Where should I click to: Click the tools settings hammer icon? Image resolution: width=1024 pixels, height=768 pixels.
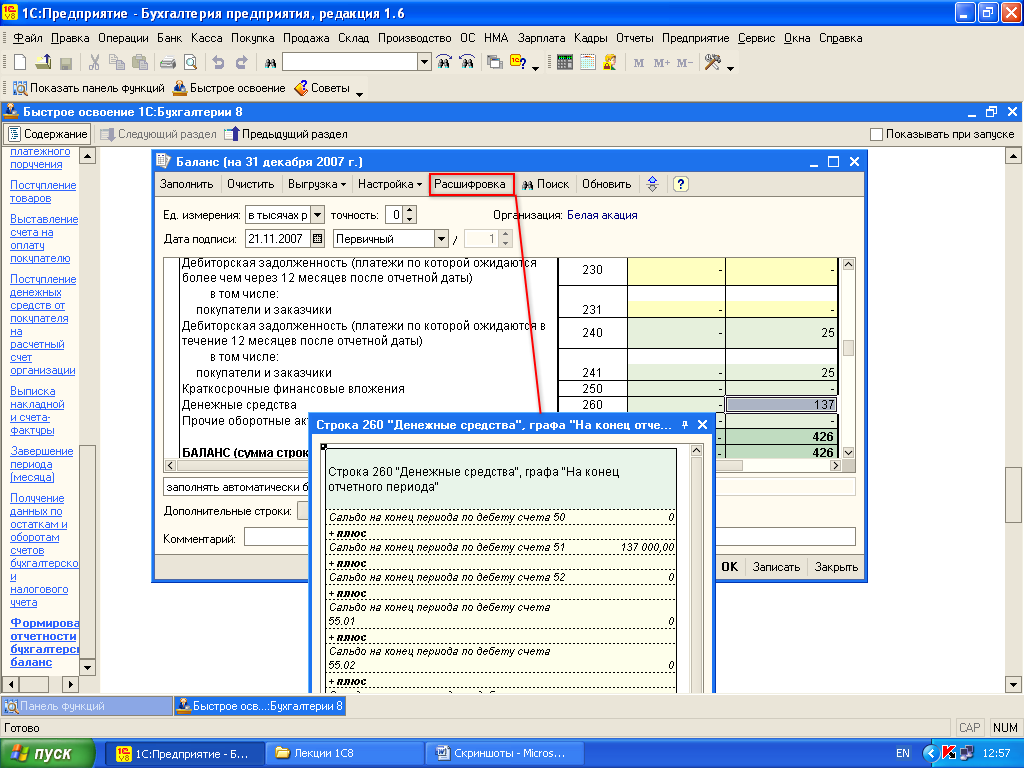(712, 63)
